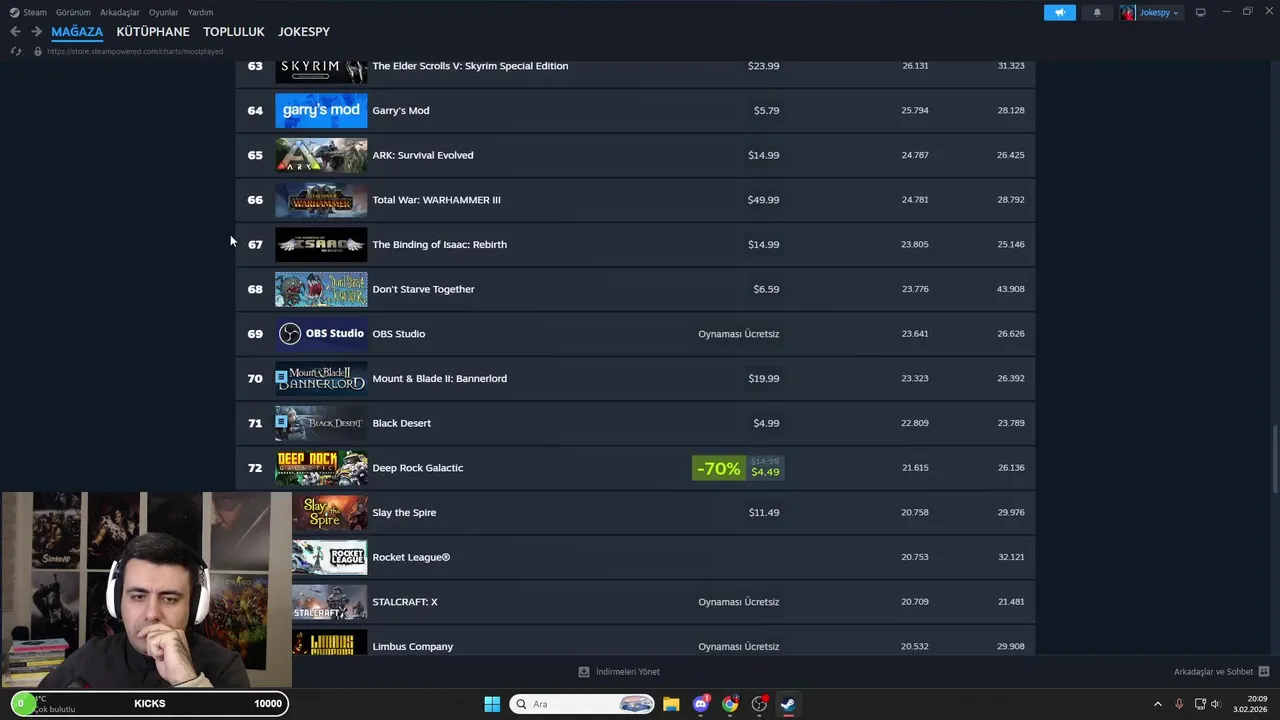The height and width of the screenshot is (720, 1280).
Task: Click the taskbar Ara search box
Action: tap(583, 704)
